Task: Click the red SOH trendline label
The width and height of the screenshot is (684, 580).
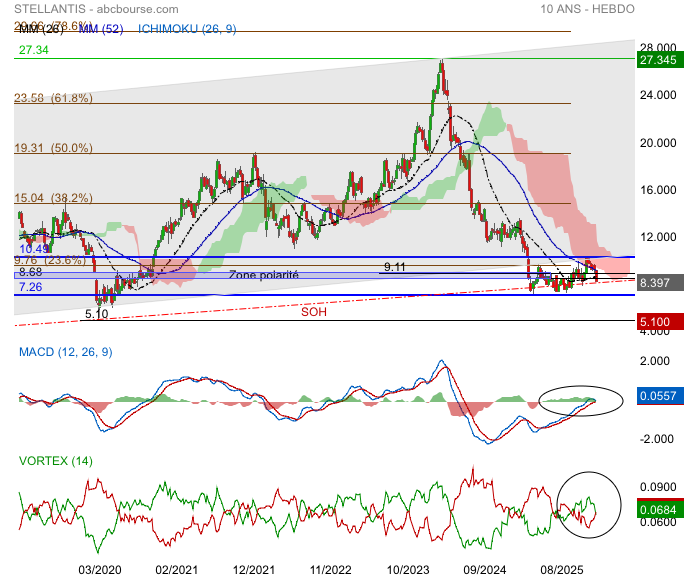Action: click(314, 312)
